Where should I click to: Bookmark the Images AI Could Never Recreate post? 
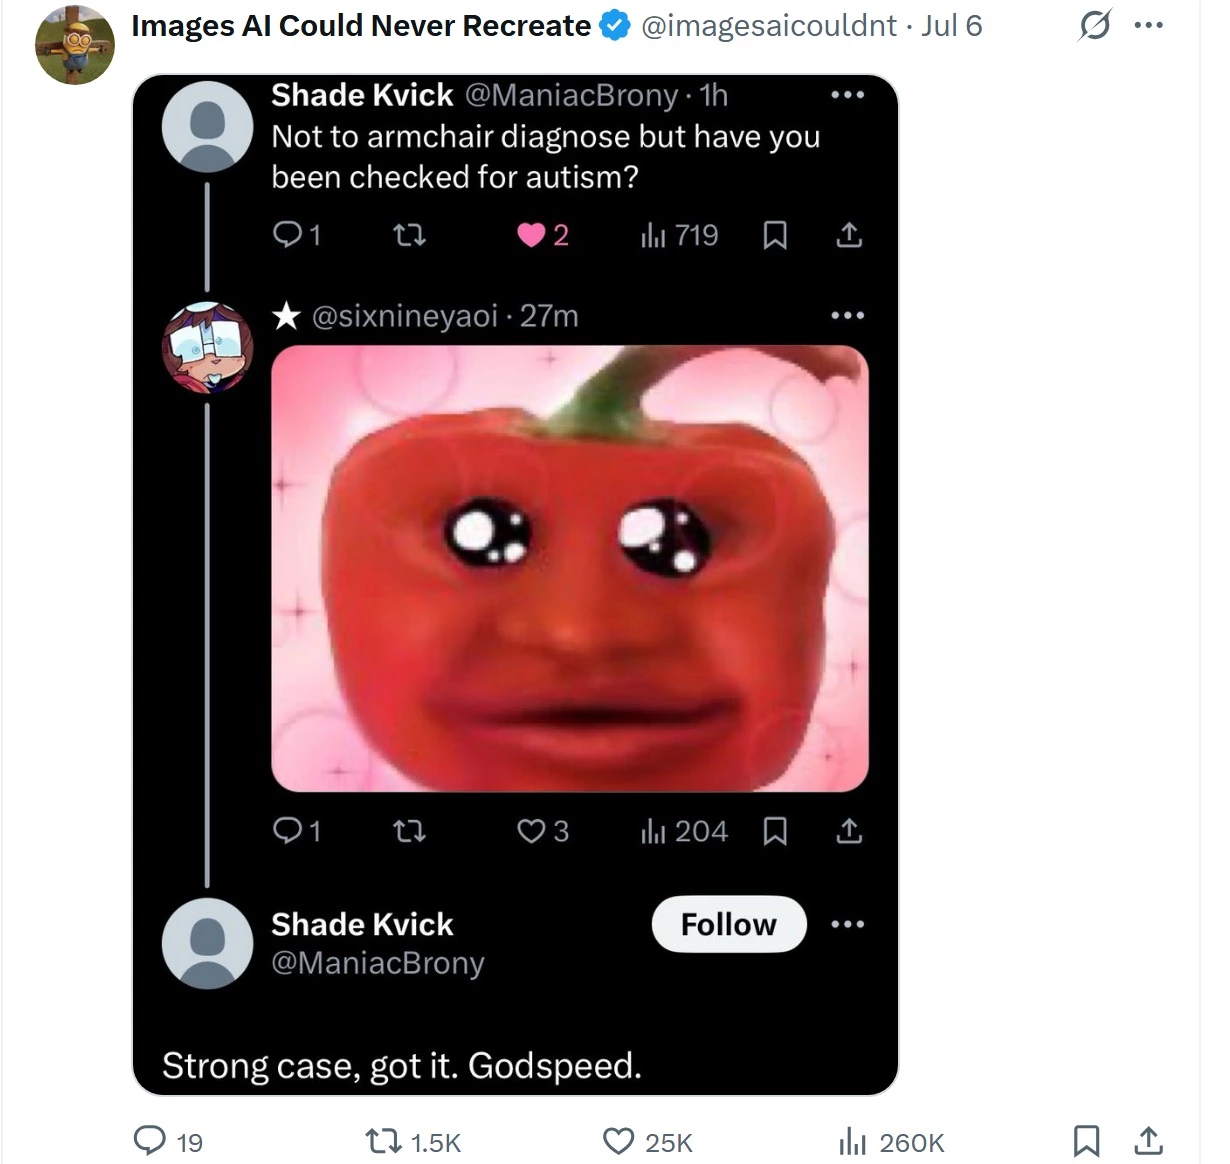click(1086, 1141)
